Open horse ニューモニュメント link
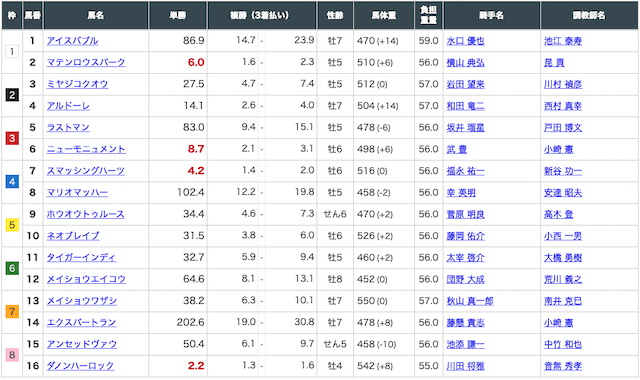 point(86,149)
